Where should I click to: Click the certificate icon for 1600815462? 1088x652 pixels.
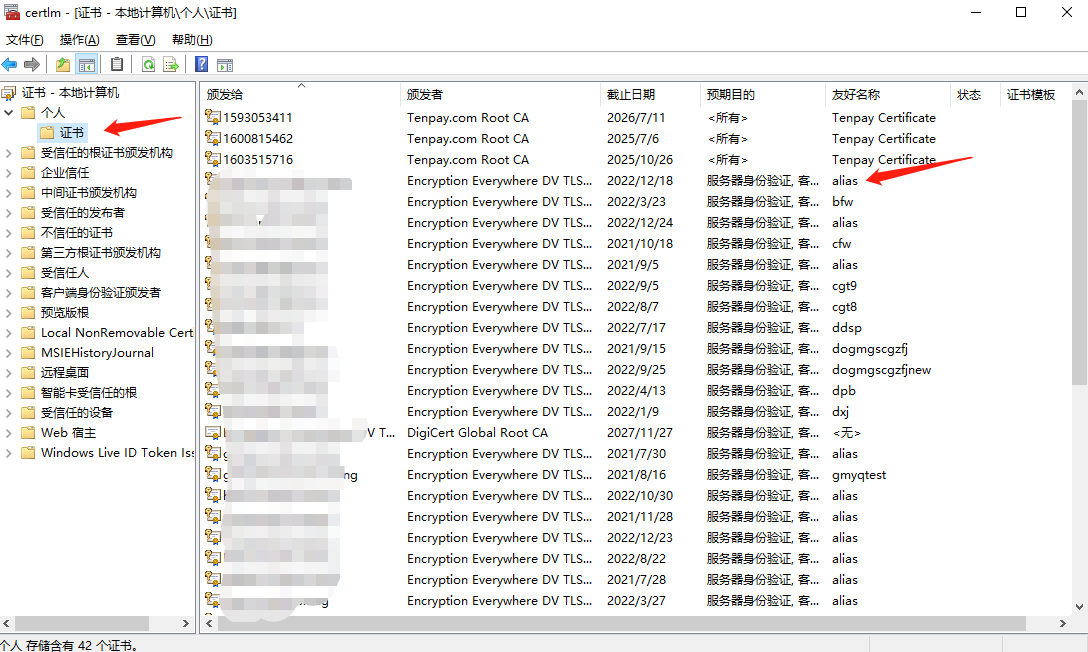(213, 138)
